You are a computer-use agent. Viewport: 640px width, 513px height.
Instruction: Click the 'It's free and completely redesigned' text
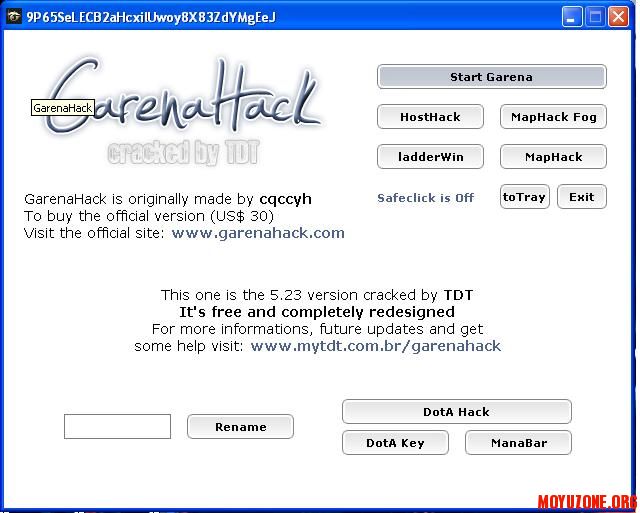[x=317, y=312]
